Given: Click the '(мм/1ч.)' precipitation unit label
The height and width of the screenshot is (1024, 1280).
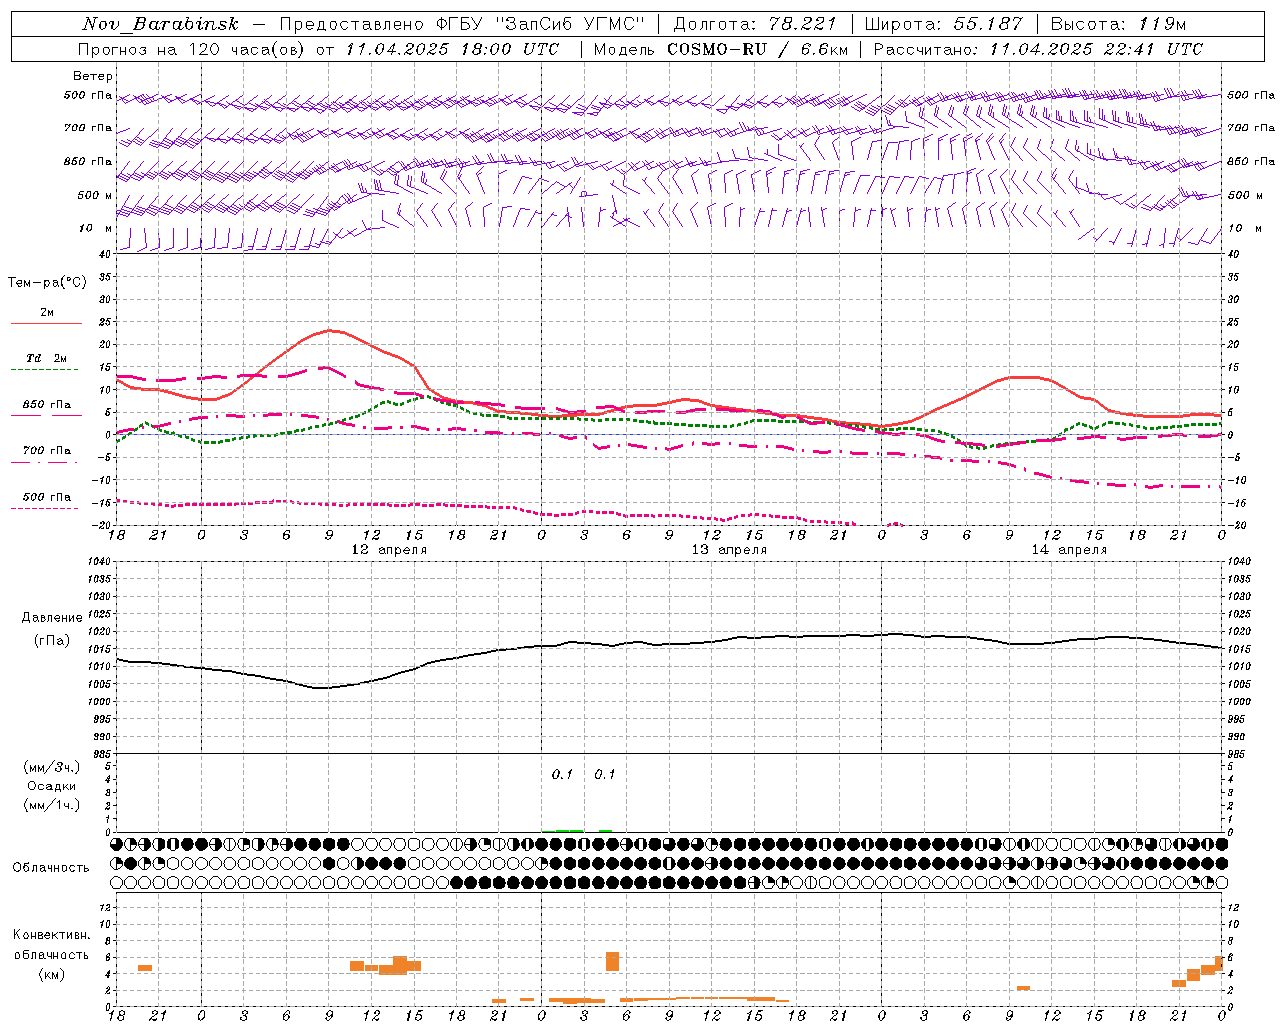Looking at the screenshot, I should point(52,804).
